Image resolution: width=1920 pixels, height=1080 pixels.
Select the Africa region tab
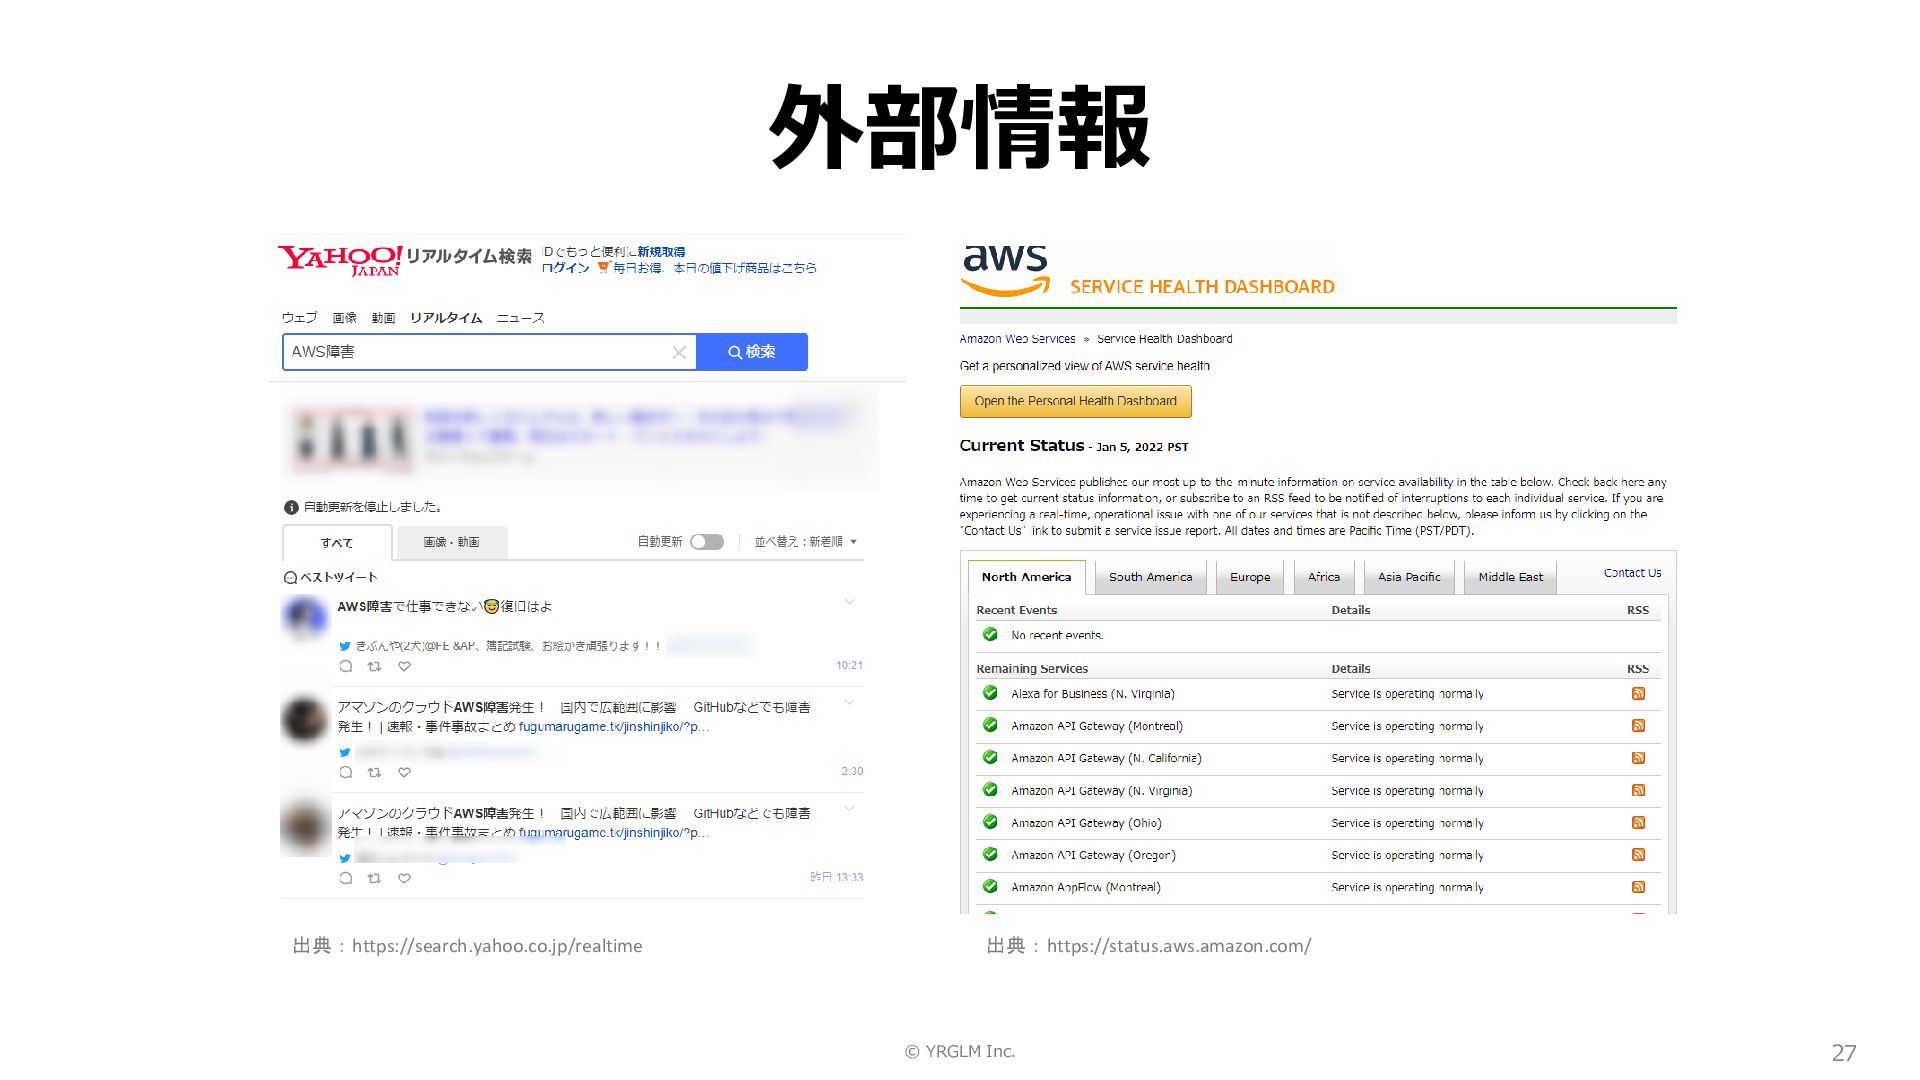(1324, 577)
